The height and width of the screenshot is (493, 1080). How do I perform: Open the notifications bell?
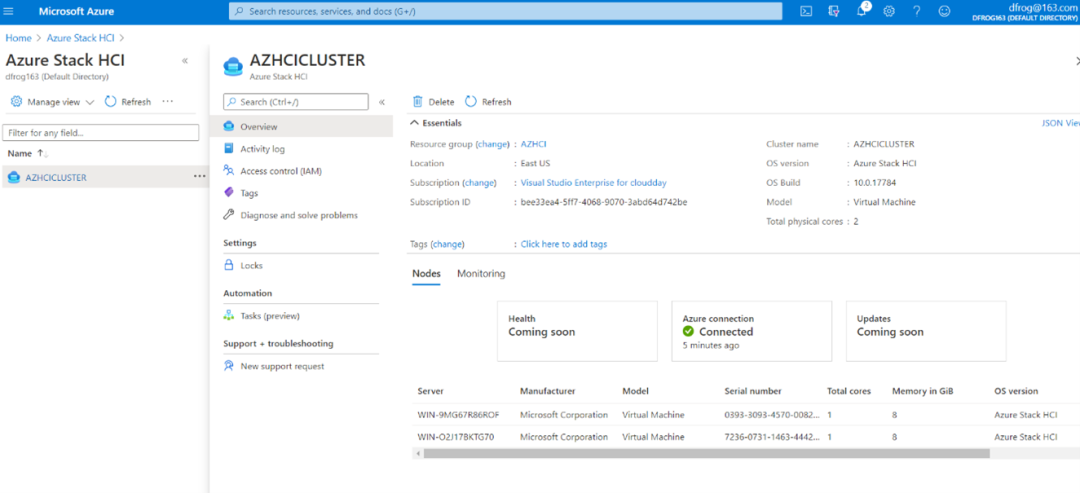(x=862, y=11)
